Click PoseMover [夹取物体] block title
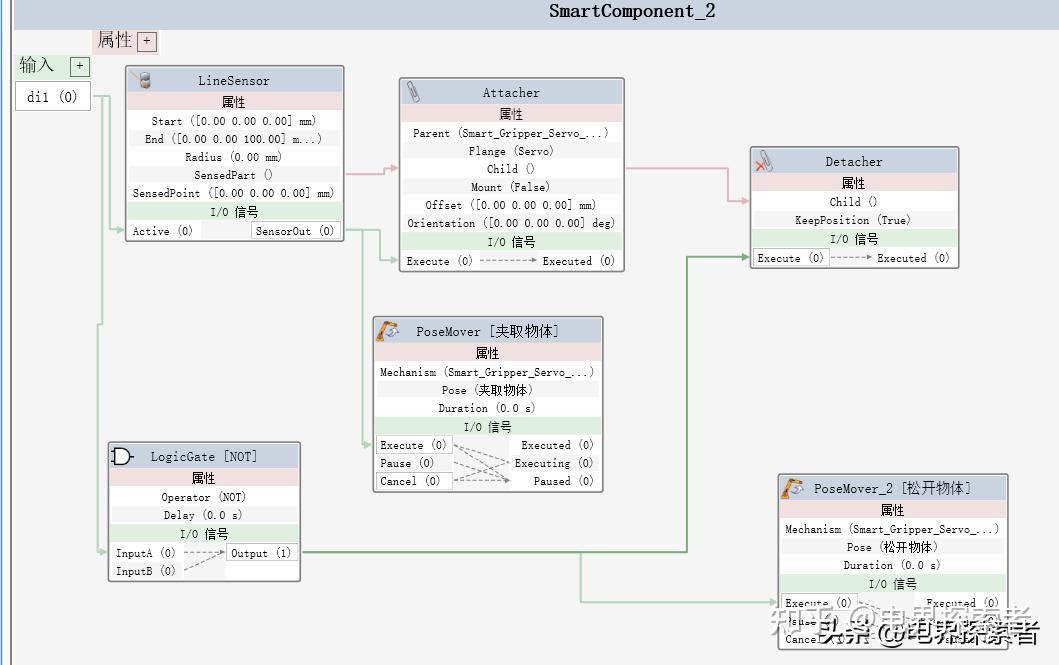 [488, 331]
